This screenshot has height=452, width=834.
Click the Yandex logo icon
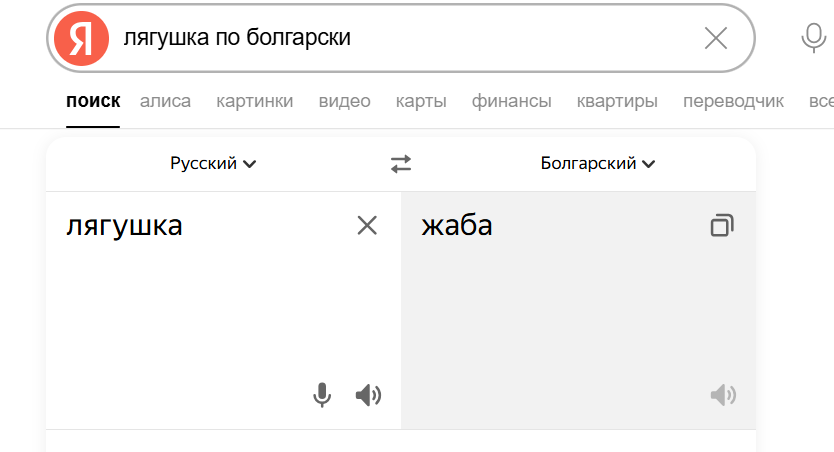click(x=81, y=39)
